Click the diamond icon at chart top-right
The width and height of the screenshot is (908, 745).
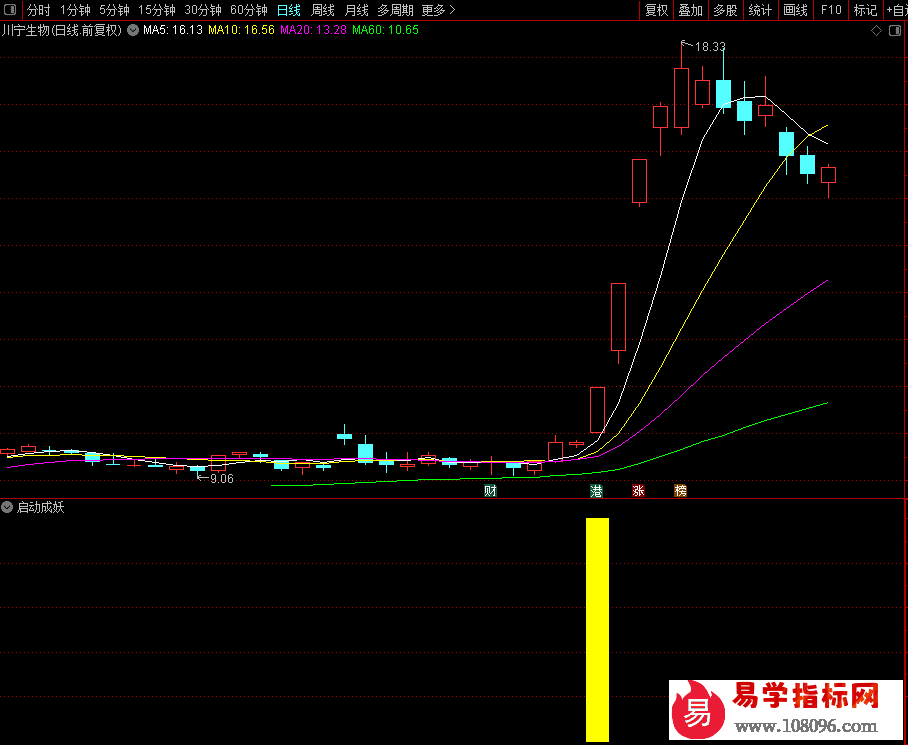pos(876,30)
